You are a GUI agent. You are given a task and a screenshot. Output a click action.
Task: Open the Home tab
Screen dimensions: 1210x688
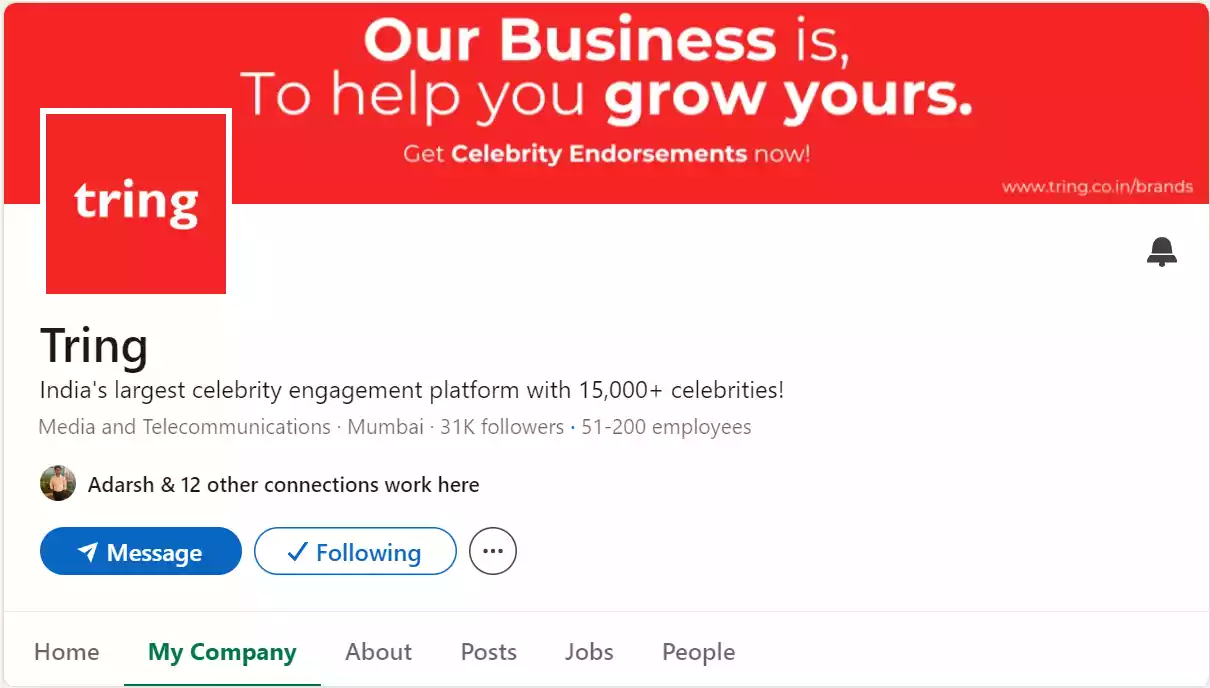point(66,652)
